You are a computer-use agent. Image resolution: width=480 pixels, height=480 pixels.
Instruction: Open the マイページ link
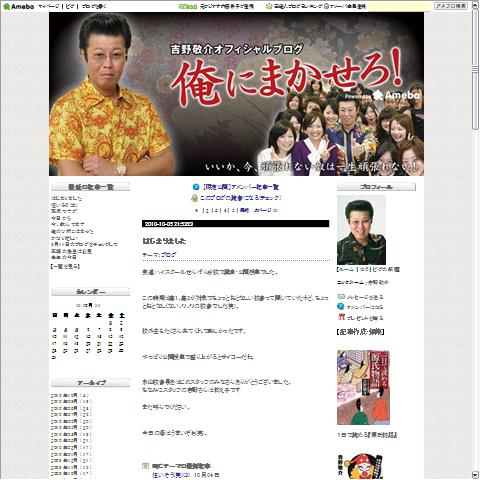(x=49, y=6)
